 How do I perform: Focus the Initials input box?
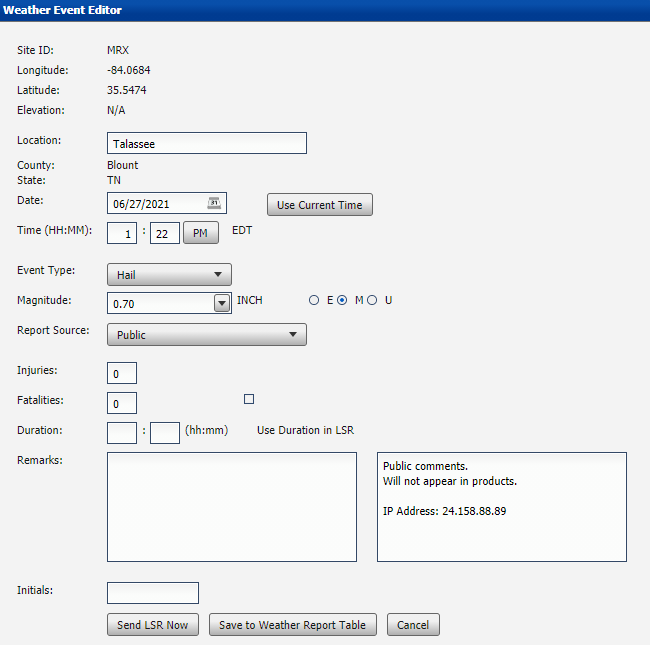click(152, 593)
